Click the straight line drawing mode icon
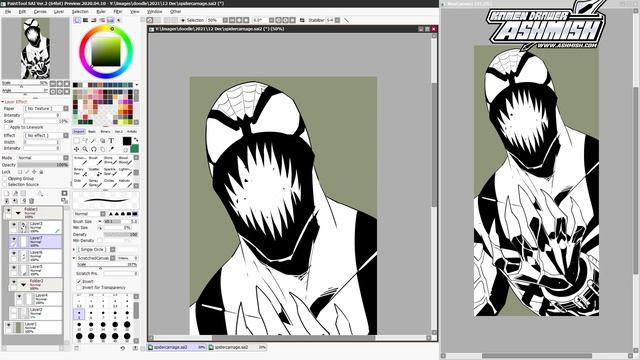The height and width of the screenshot is (360, 640). pos(347,20)
